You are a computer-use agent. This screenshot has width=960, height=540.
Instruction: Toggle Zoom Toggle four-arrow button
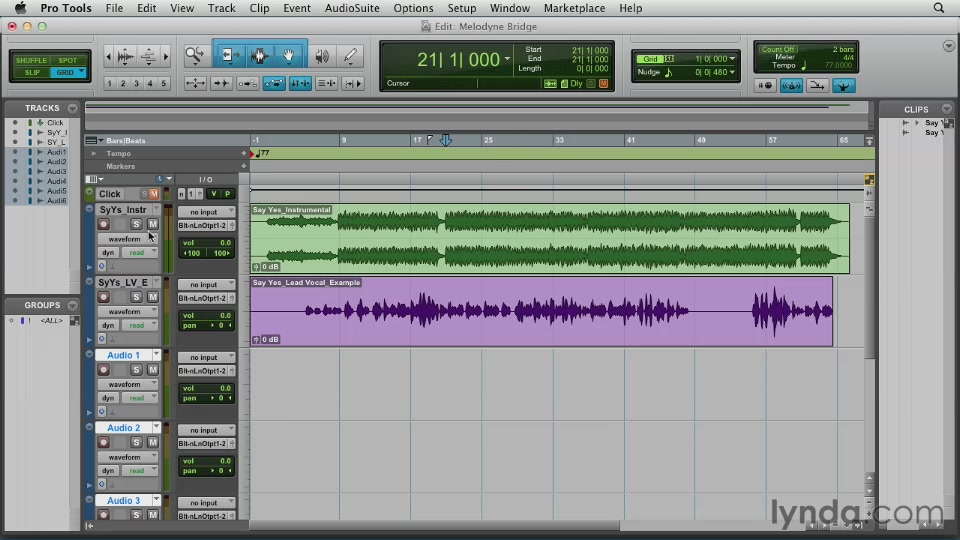pyautogui.click(x=195, y=83)
